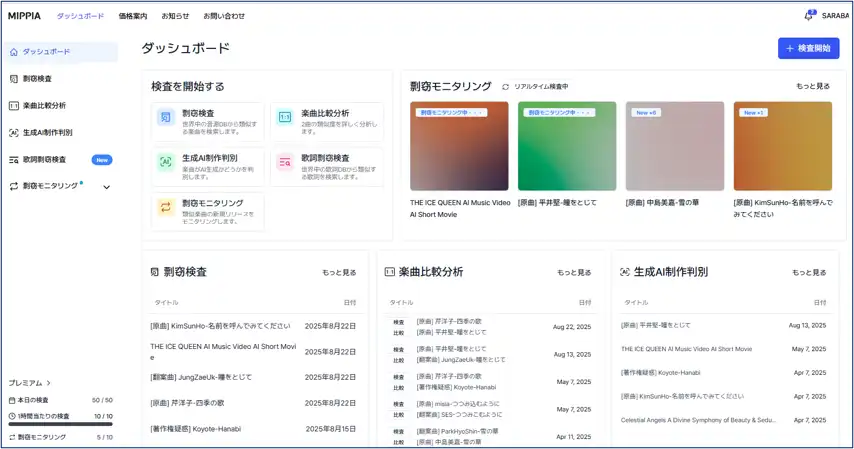Open [翻案曲] JungZaeUk-瞳をとじて row in 剽窃検査

[253, 377]
